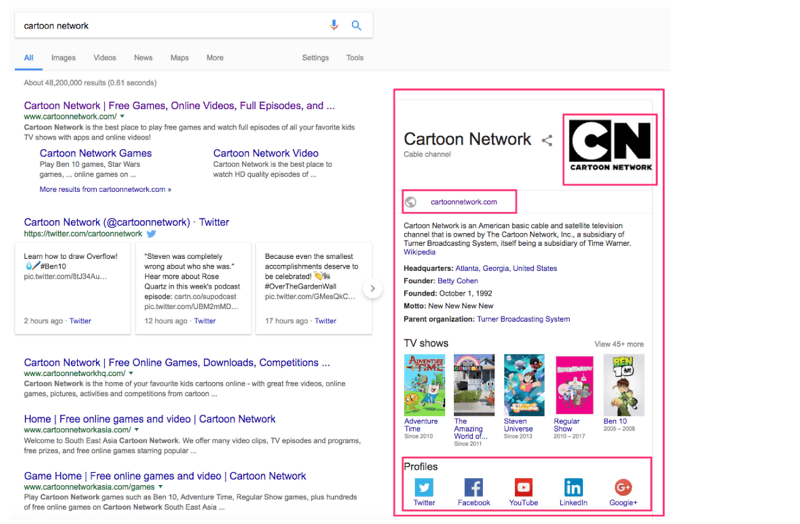Click the share icon beside Cartoon Network title
The height and width of the screenshot is (524, 800).
[x=547, y=141]
